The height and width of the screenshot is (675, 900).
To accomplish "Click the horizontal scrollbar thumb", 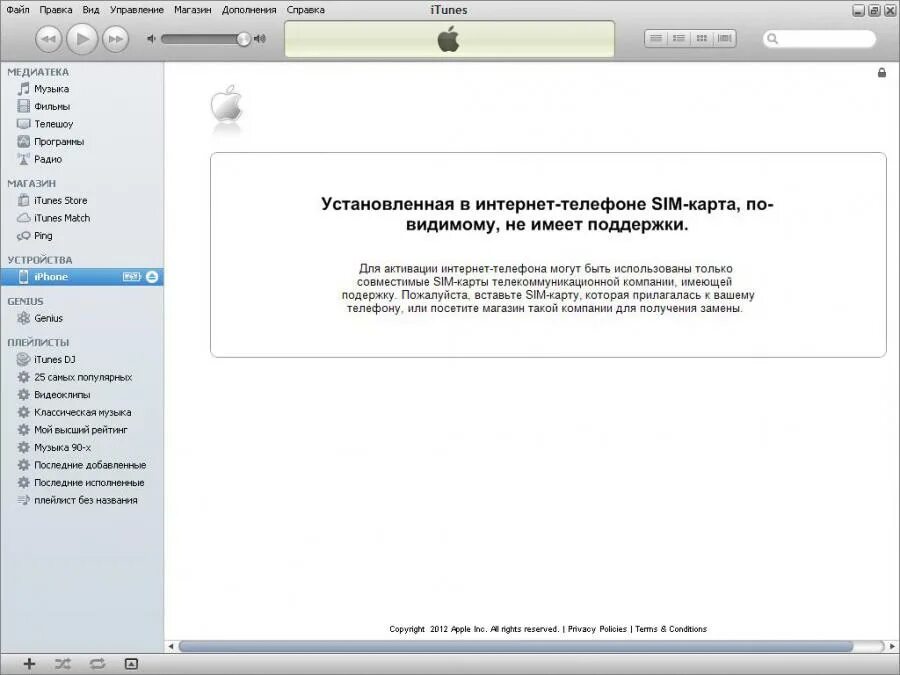I will click(515, 646).
